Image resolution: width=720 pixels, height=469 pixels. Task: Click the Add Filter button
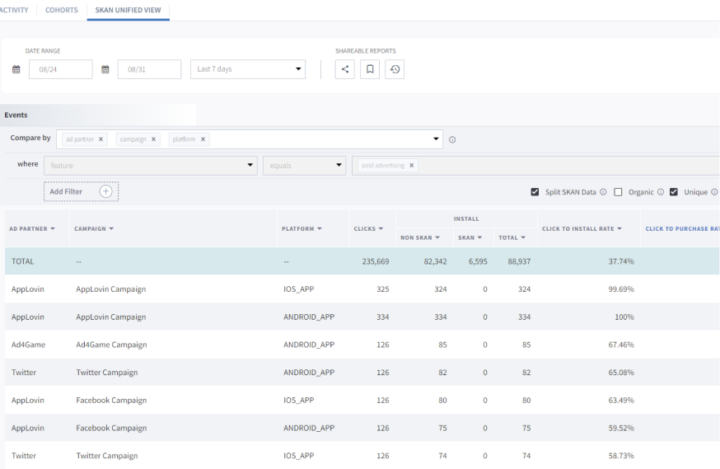tap(81, 191)
